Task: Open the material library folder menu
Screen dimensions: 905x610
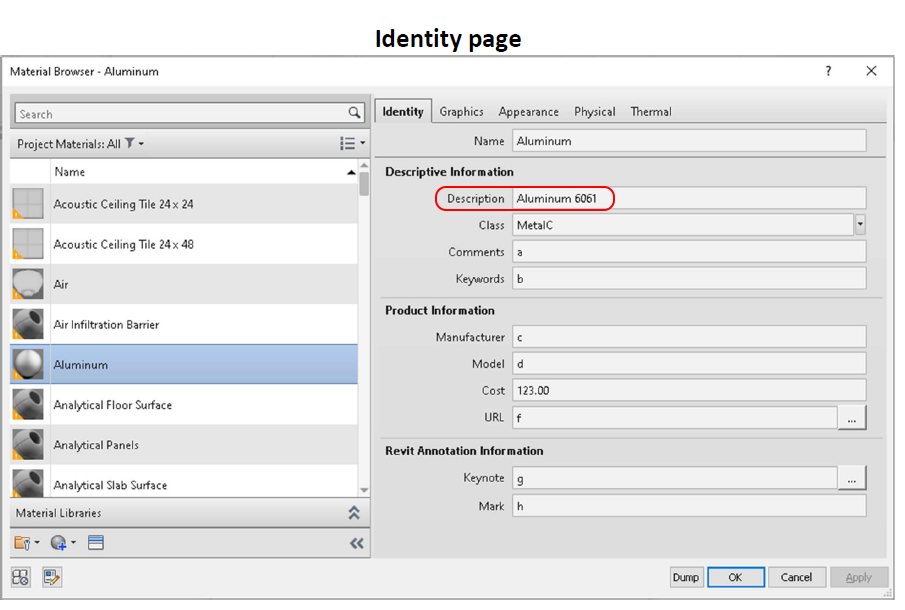Action: coord(27,542)
